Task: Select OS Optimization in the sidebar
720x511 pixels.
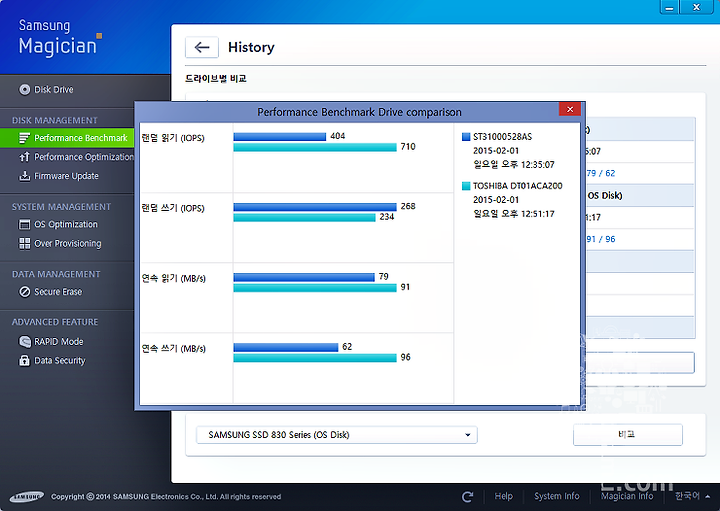Action: pos(66,225)
